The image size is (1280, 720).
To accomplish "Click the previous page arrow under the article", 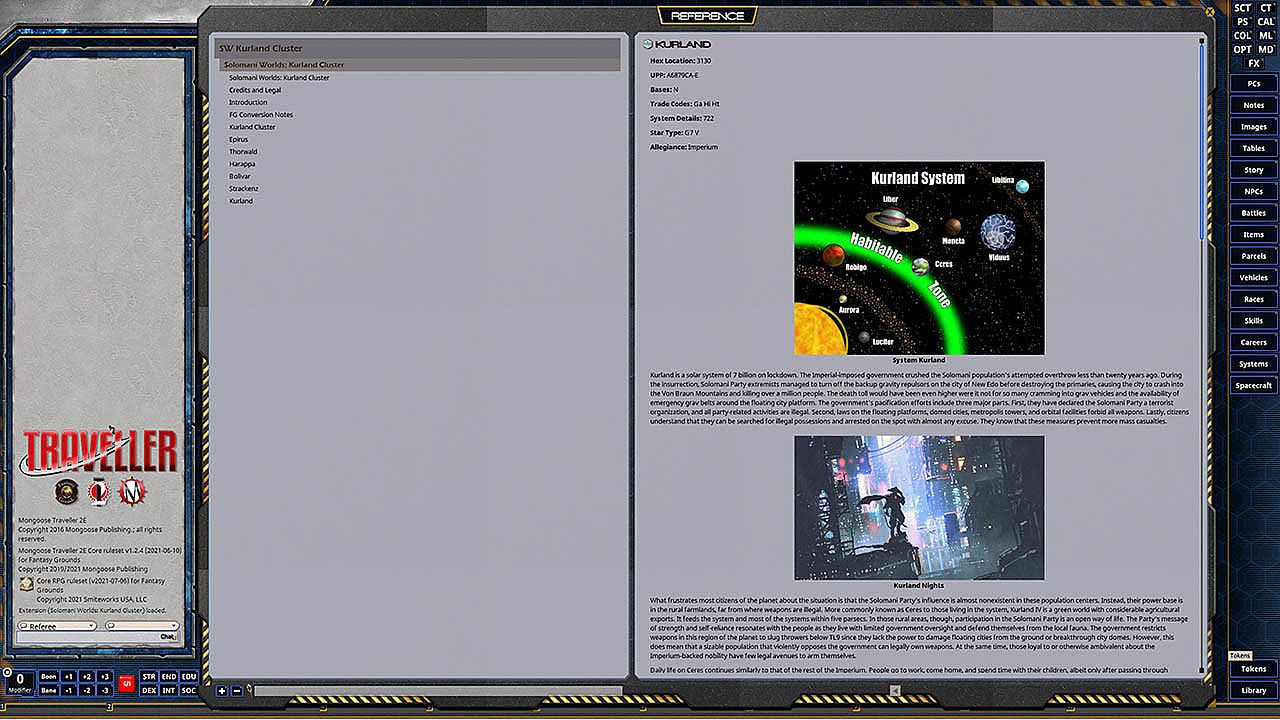I will coord(895,690).
